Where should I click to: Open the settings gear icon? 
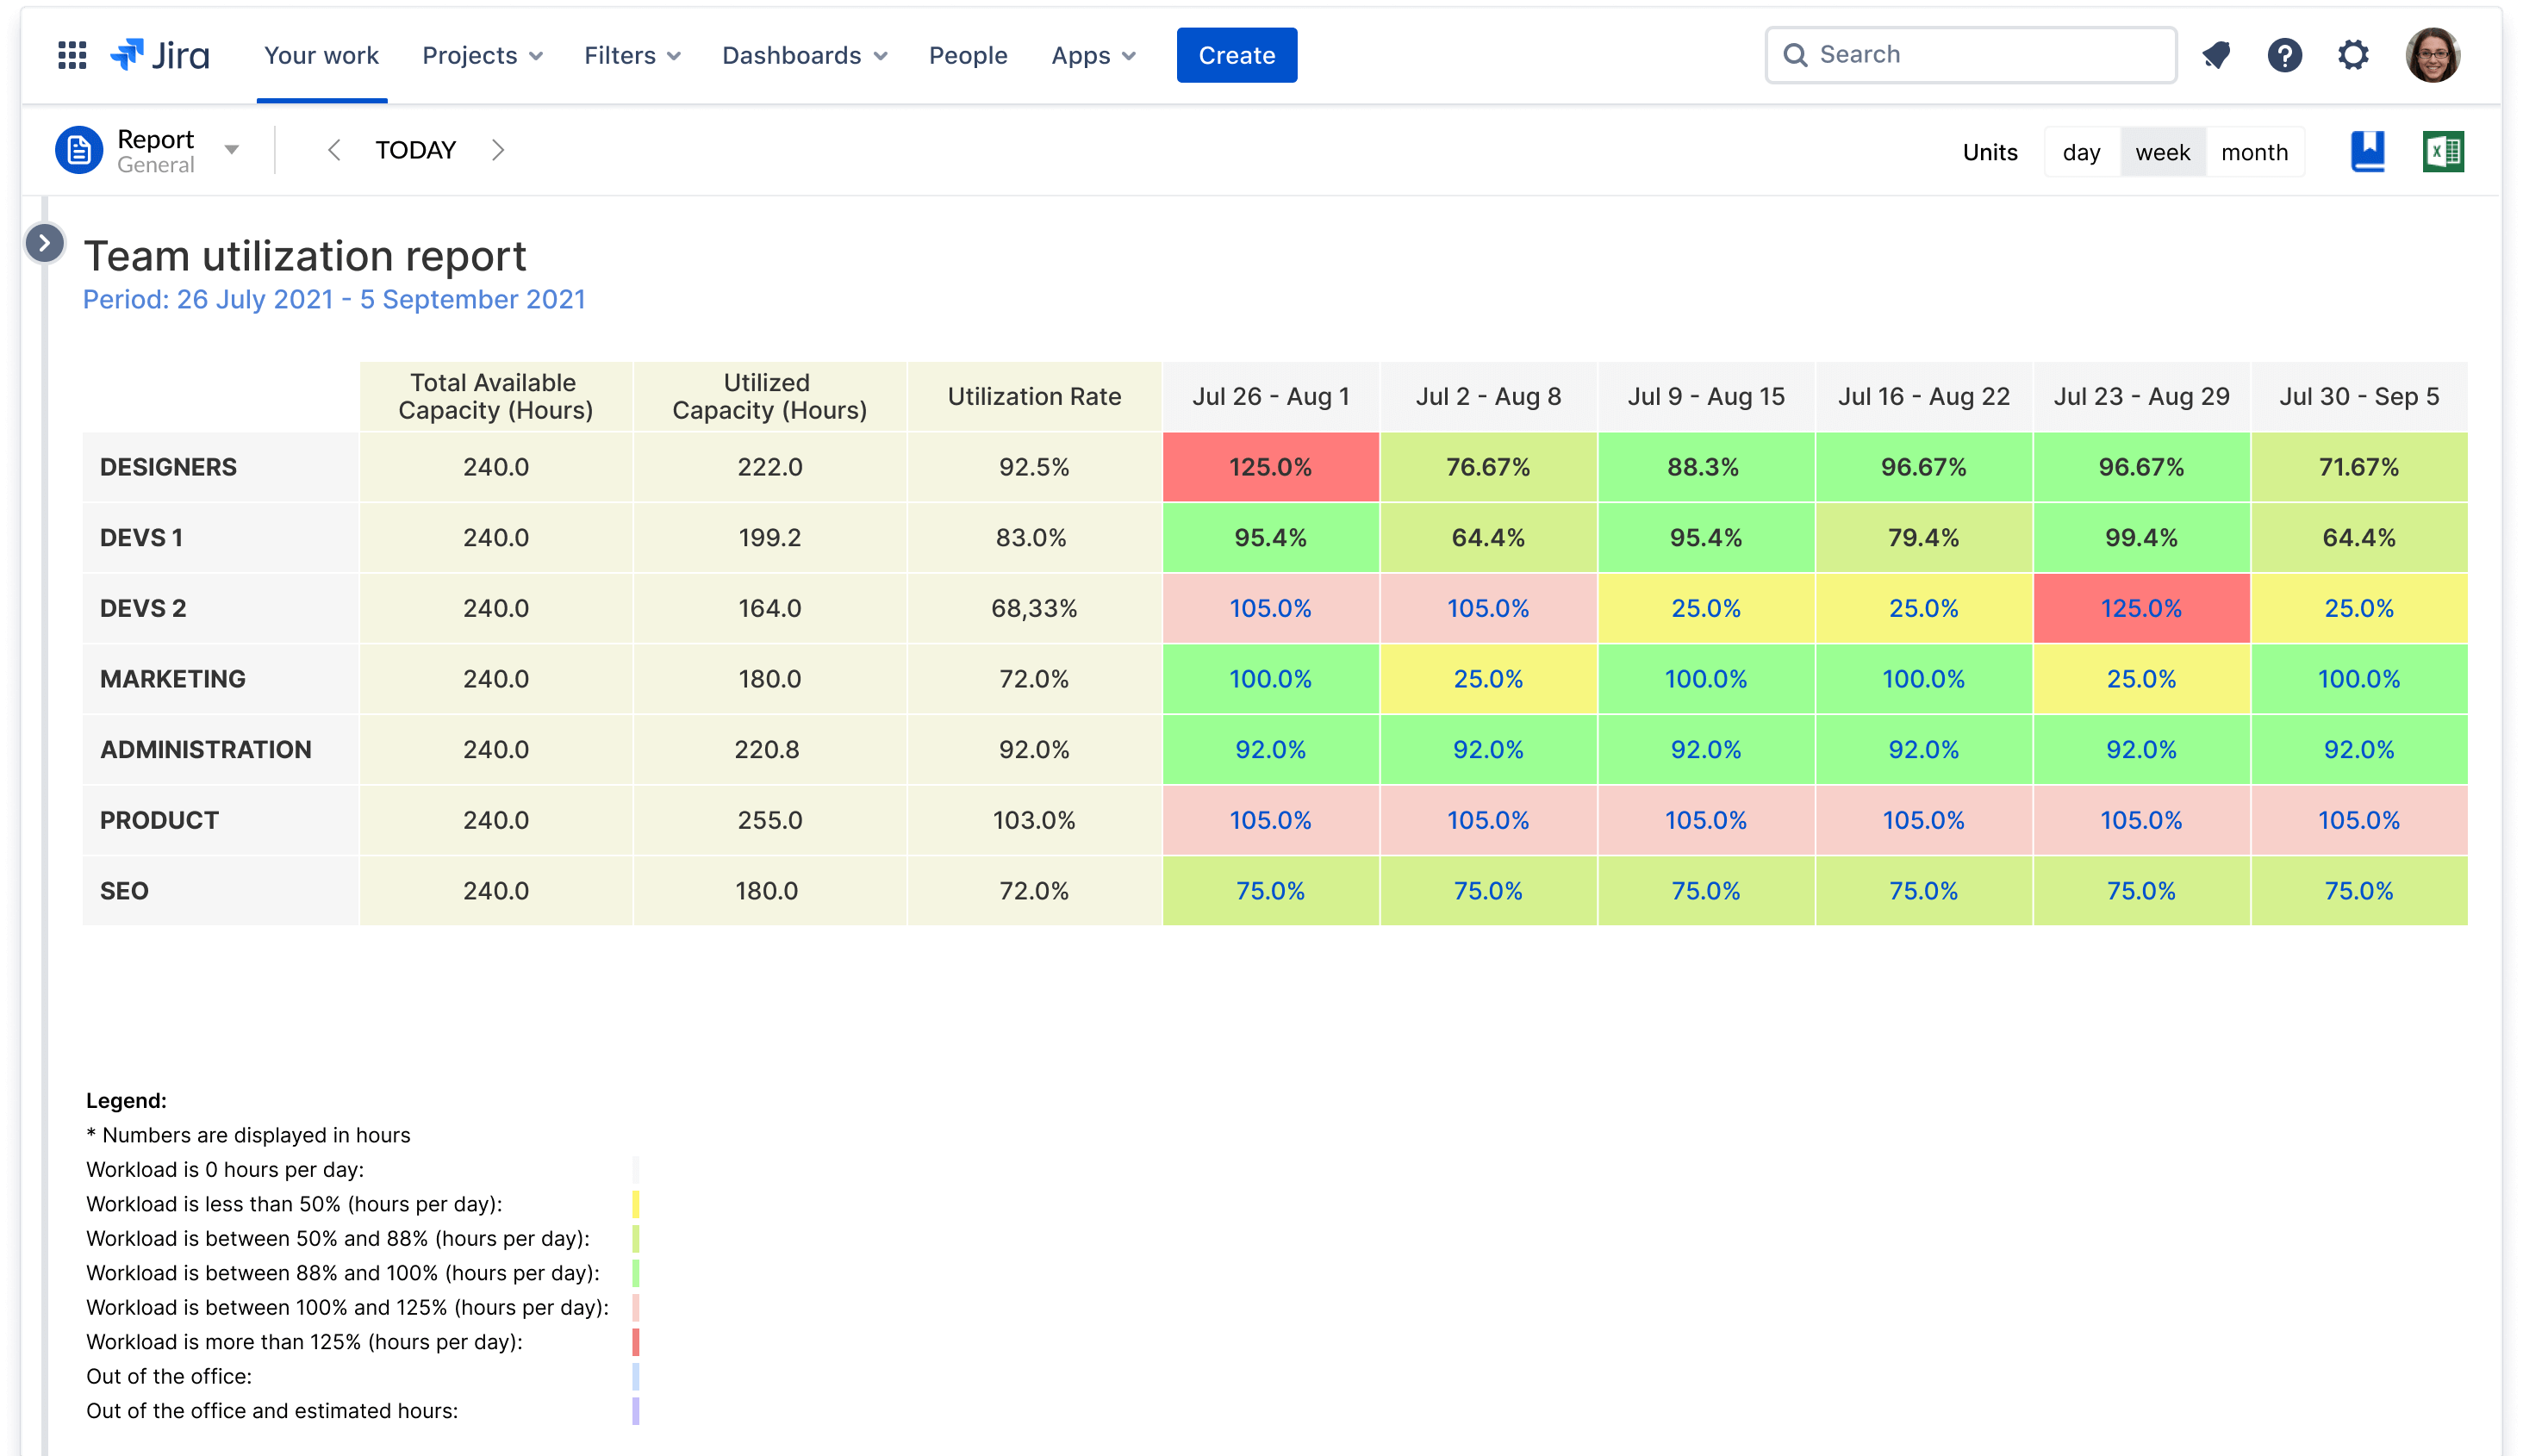pos(2353,55)
